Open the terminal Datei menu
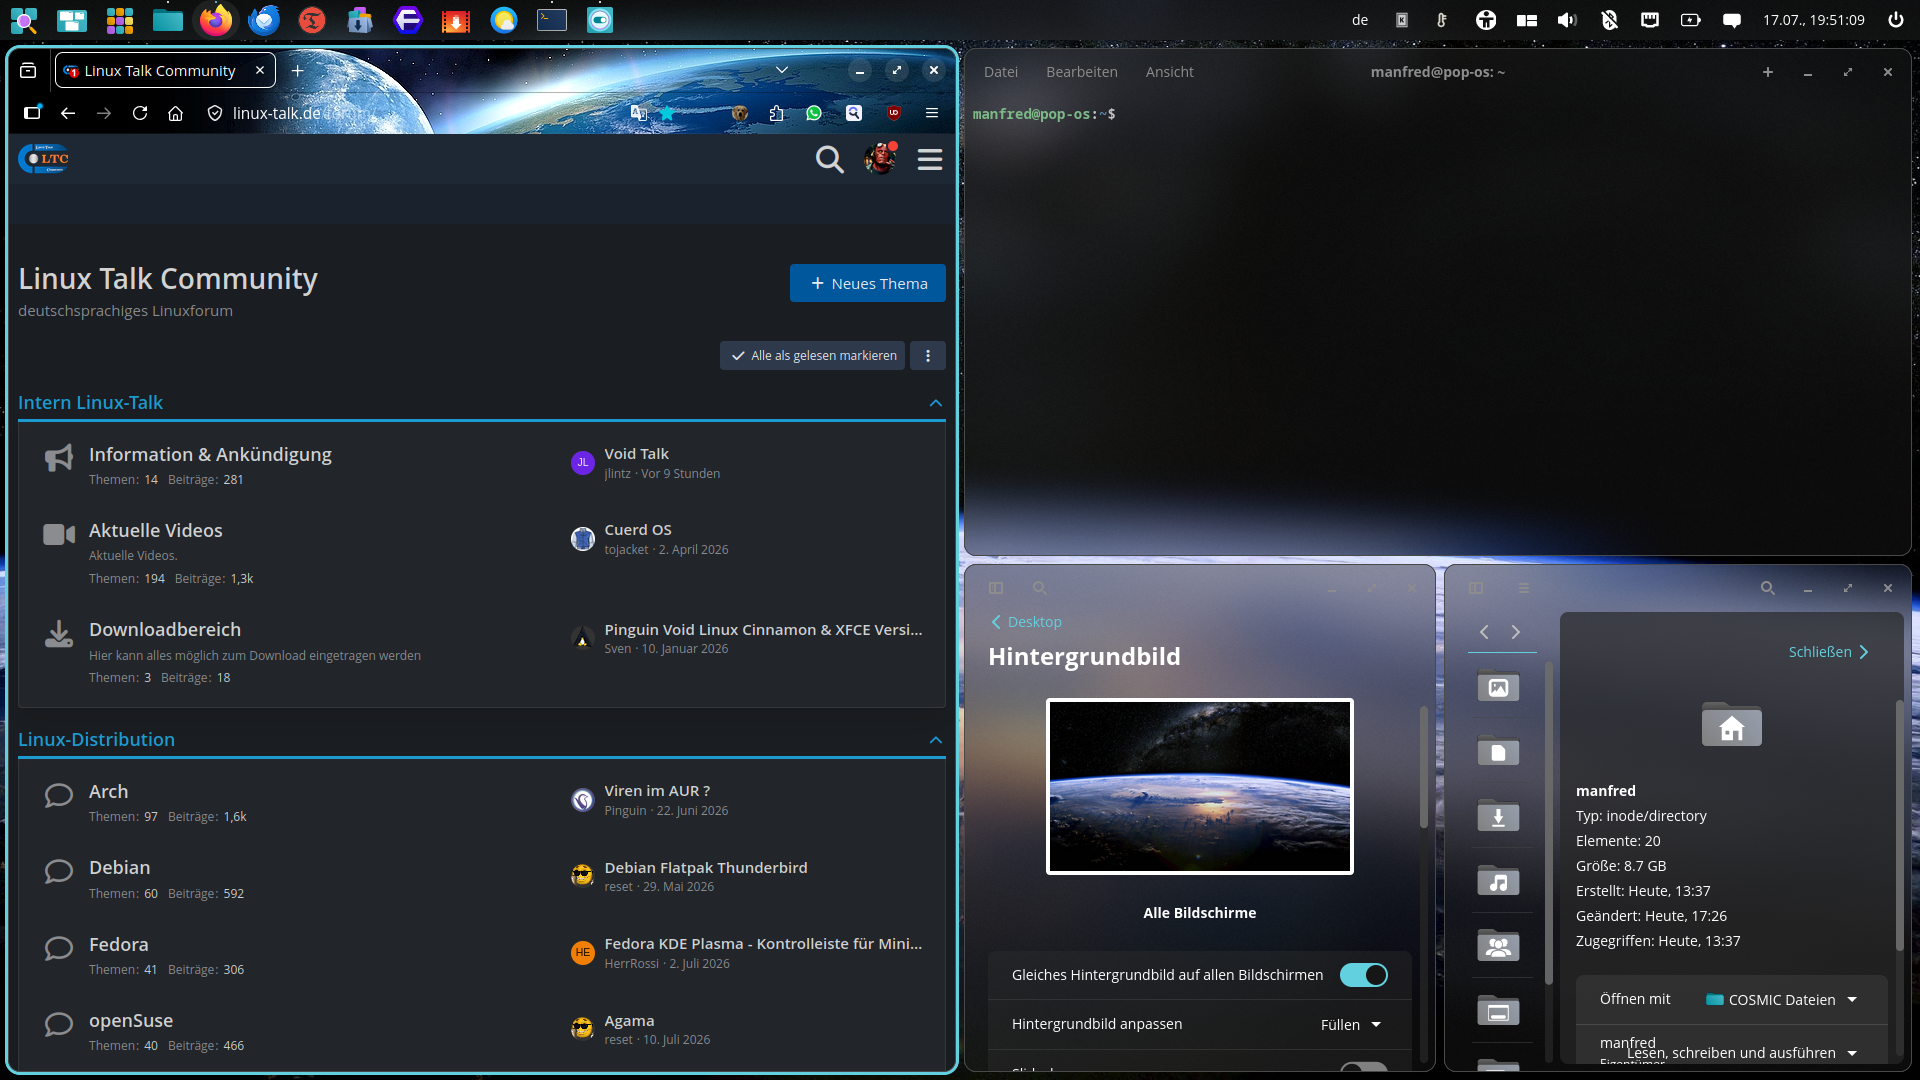Screen dimensions: 1920x1080 pos(1001,72)
